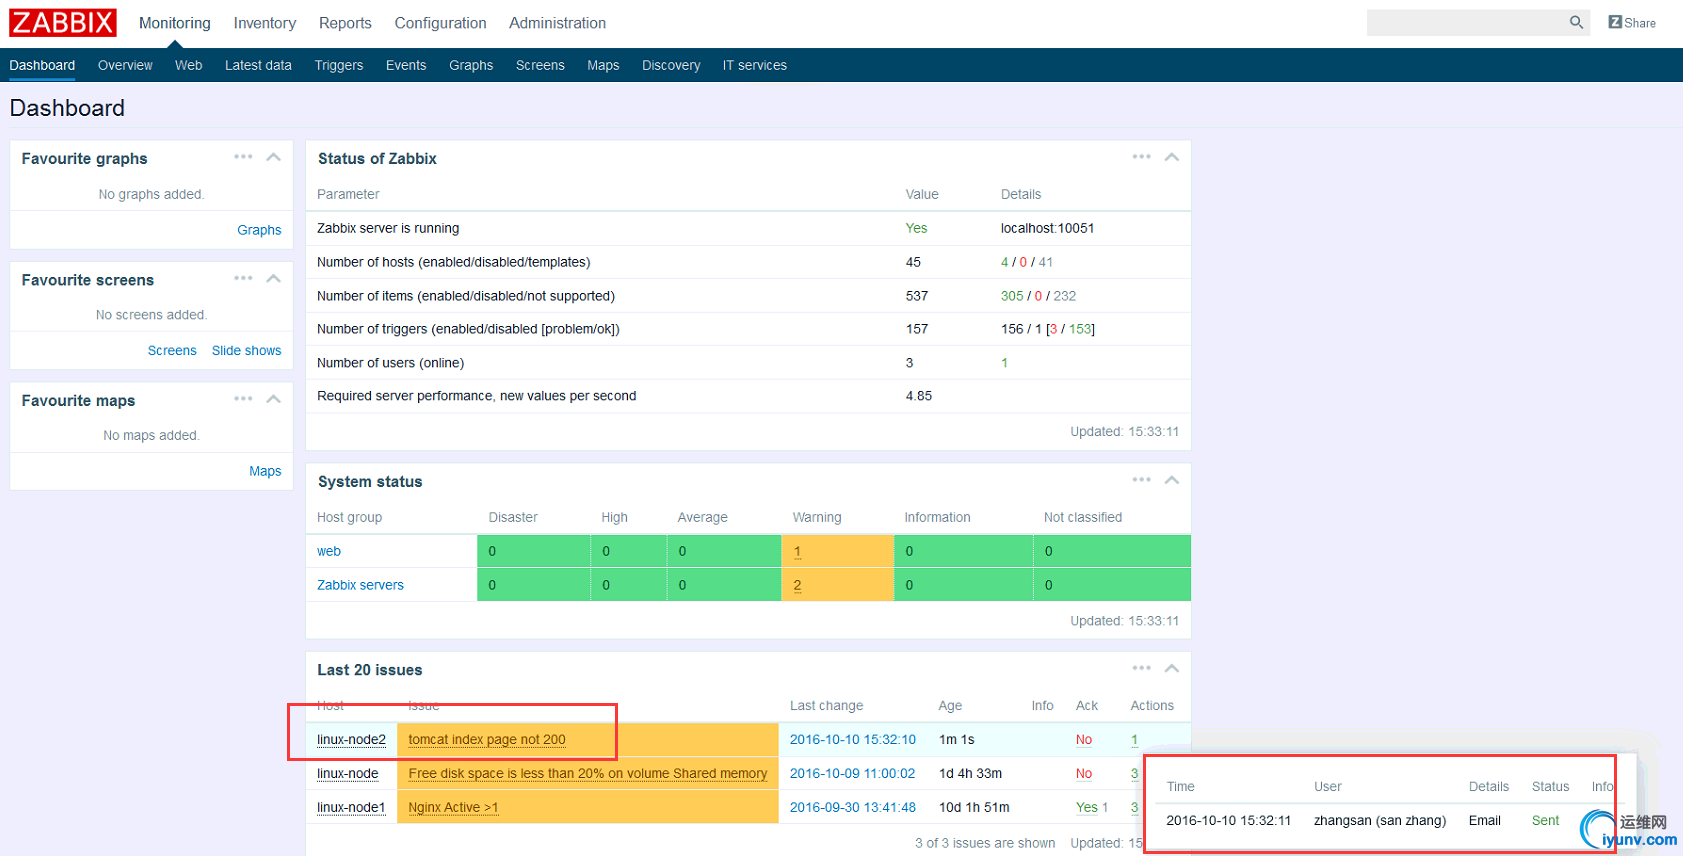Viewport: 1683px width, 856px height.
Task: Open the Slide shows link
Action: point(246,351)
